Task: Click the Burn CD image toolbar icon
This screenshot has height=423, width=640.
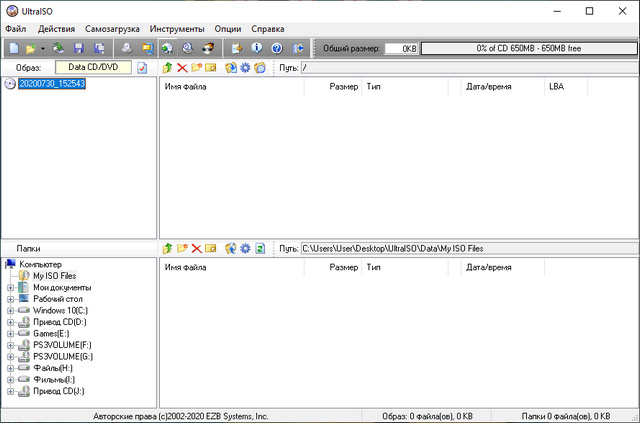Action: (208, 48)
